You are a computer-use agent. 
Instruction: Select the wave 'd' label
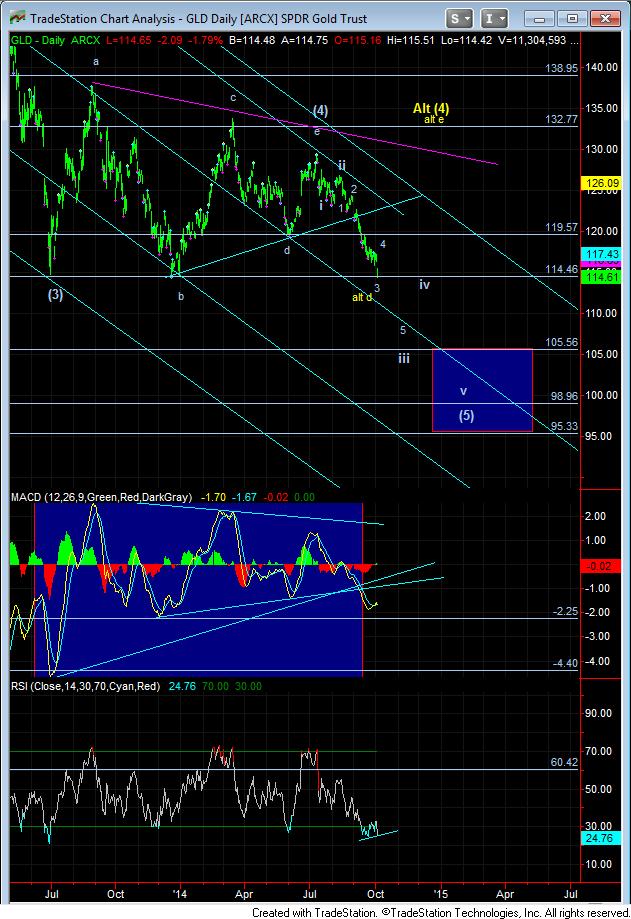pos(287,250)
